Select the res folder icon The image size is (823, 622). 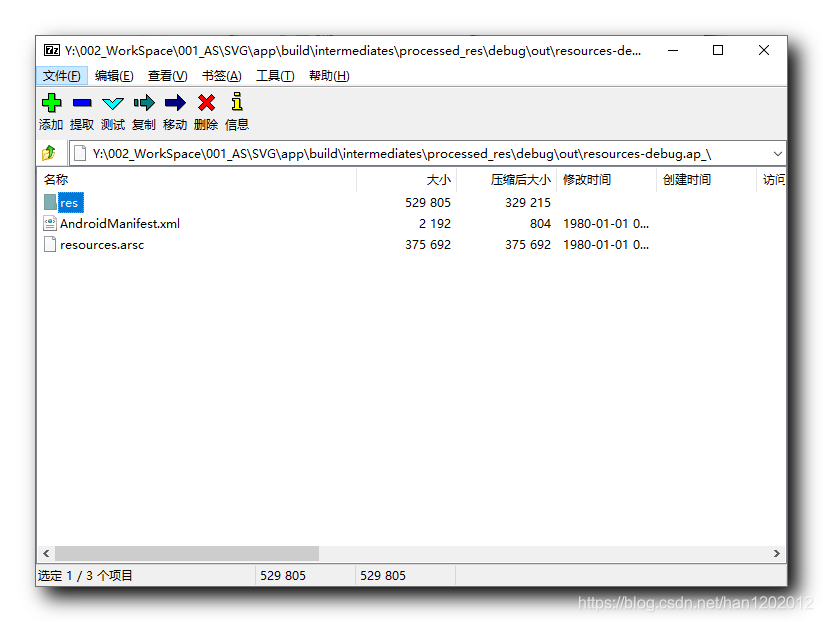pos(50,202)
